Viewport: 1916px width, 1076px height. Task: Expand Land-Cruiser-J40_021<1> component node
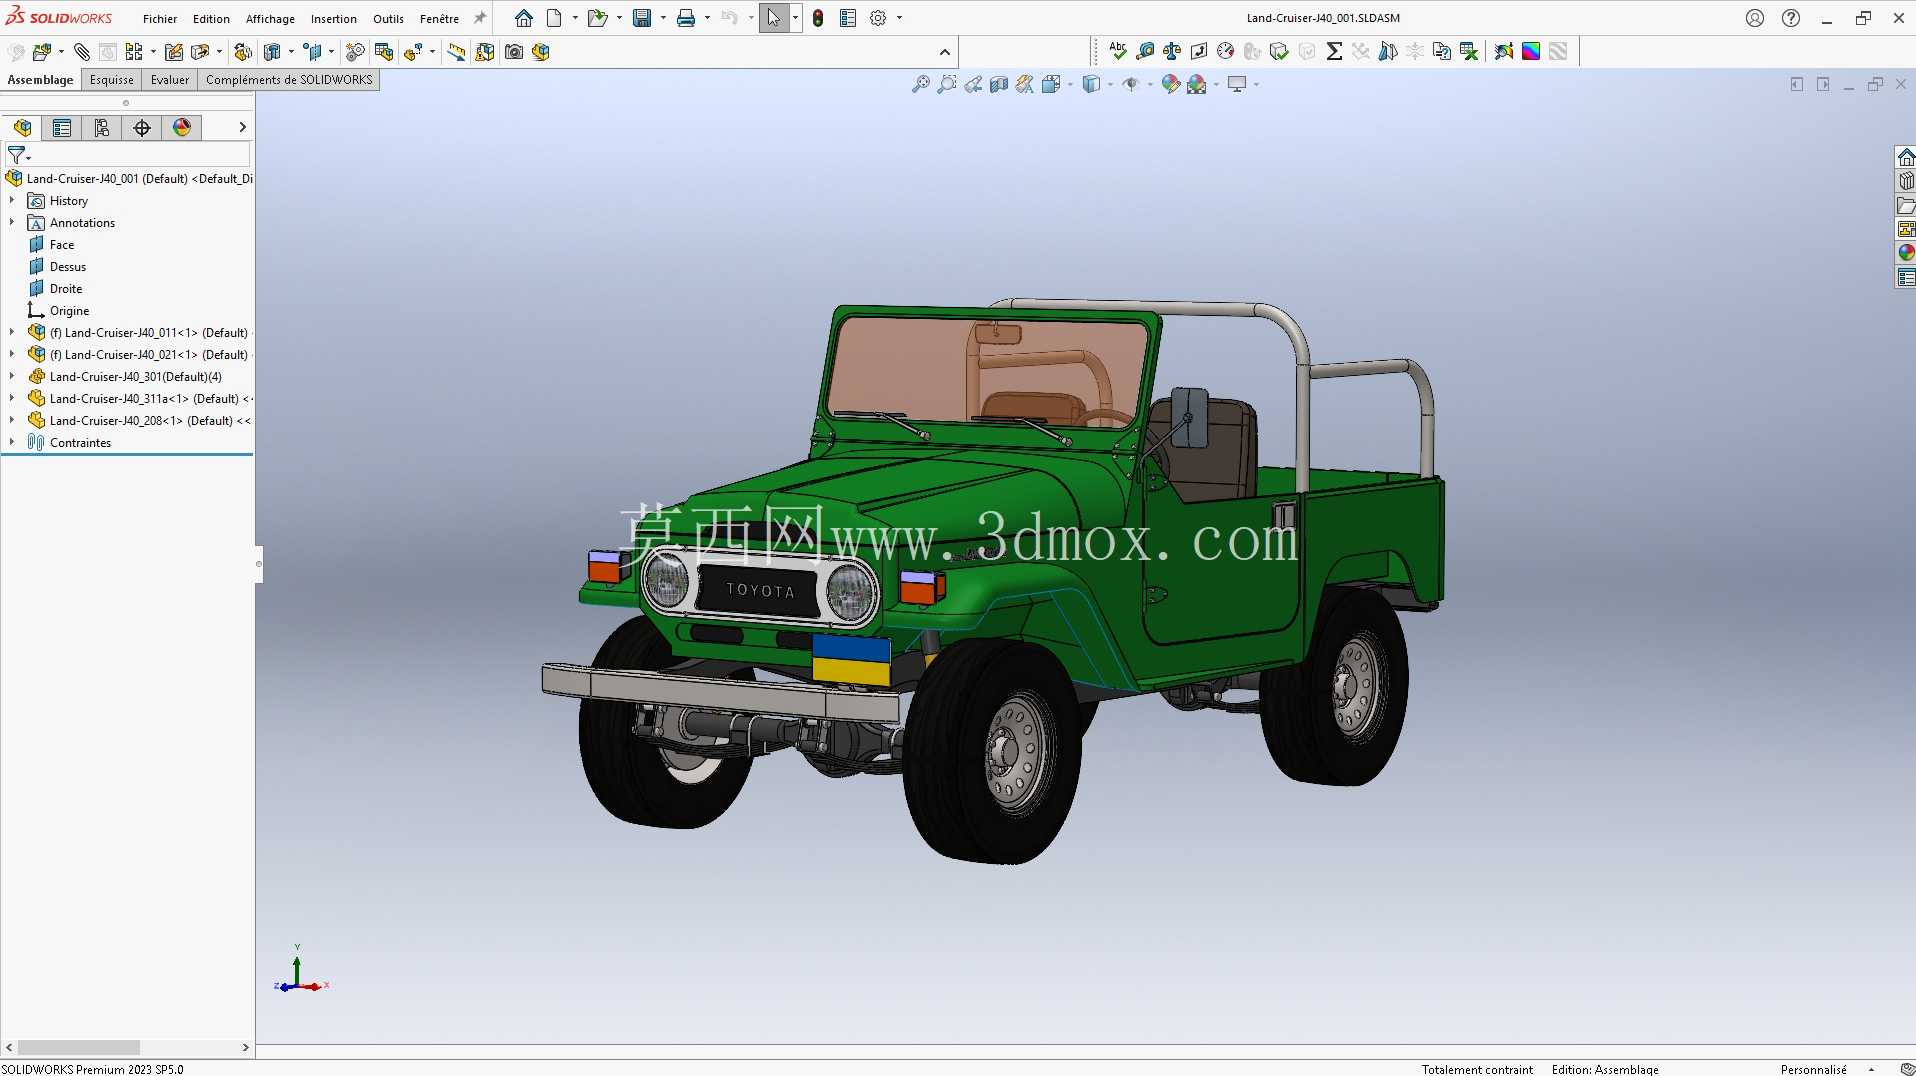[x=12, y=355]
